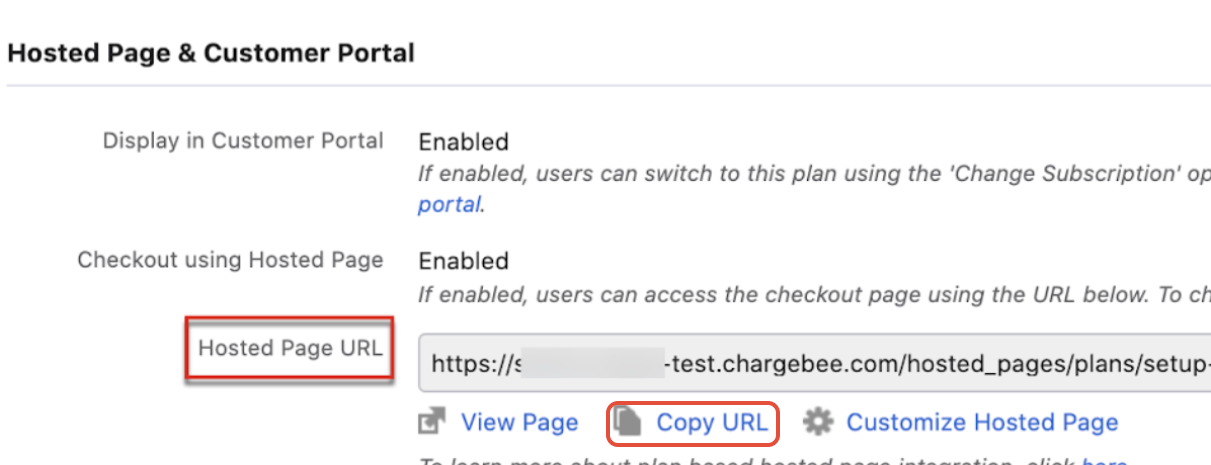Click the checkout page URL description text

814,294
